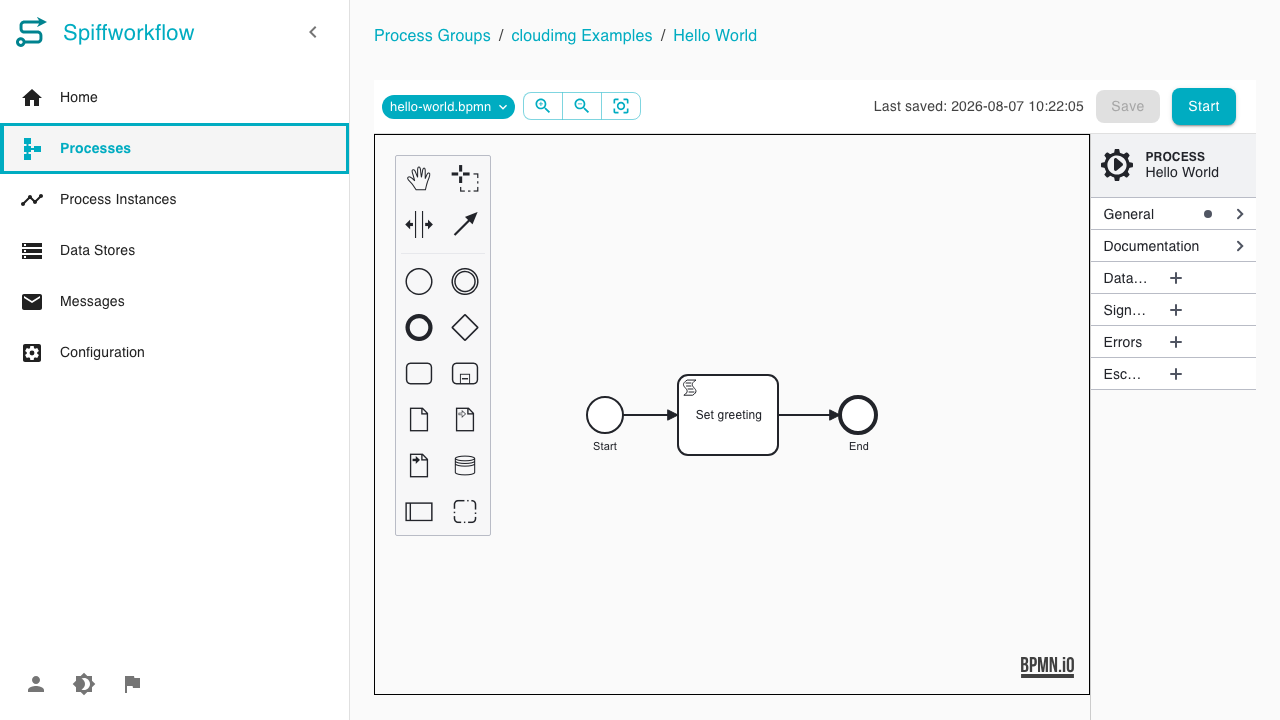Collapse the left navigation sidebar
The image size is (1280, 720).
tap(313, 32)
